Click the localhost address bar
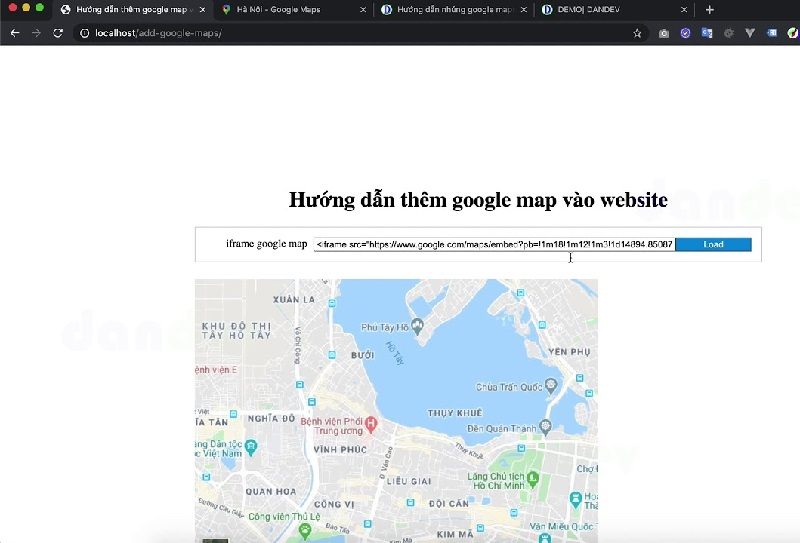800x543 pixels. point(357,33)
